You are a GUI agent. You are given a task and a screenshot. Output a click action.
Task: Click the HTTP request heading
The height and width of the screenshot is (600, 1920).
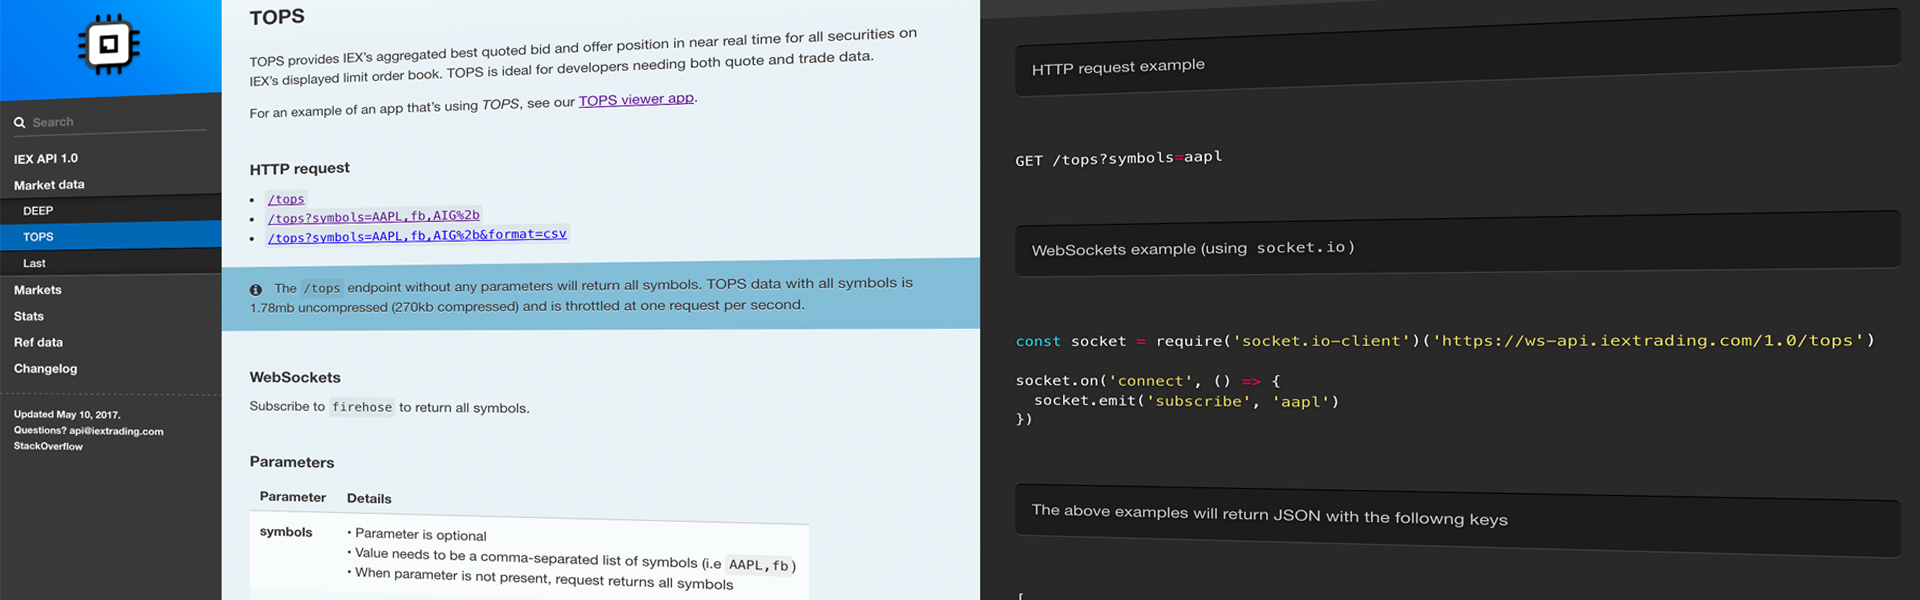300,168
